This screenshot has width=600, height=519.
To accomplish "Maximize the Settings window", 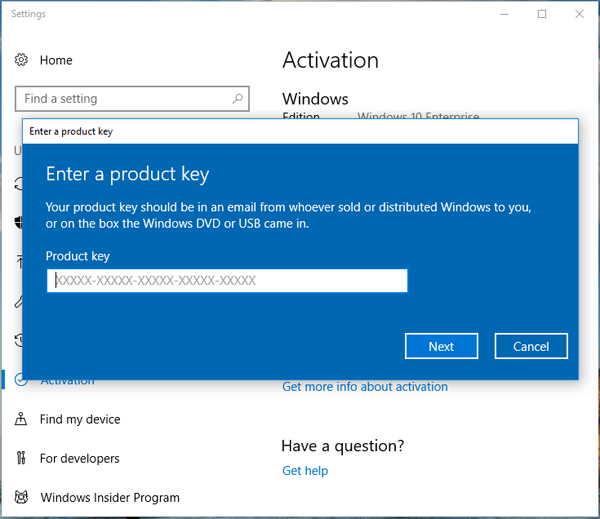I will pyautogui.click(x=542, y=14).
